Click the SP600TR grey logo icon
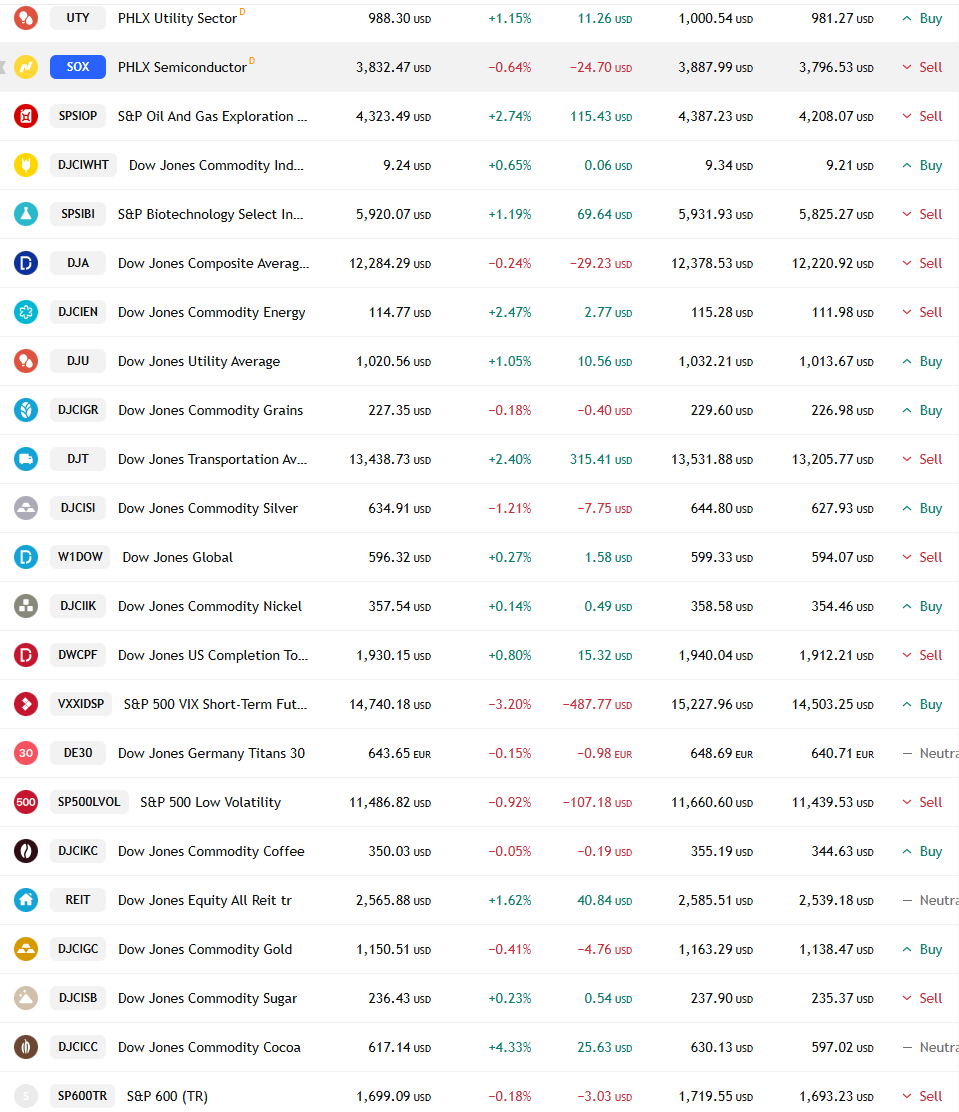 coord(26,1094)
